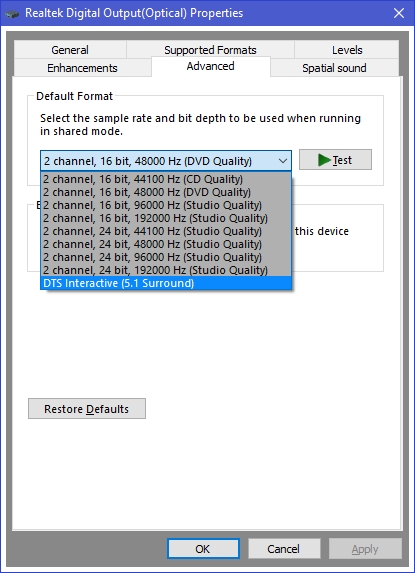Open the Enhancements tab

pos(82,68)
